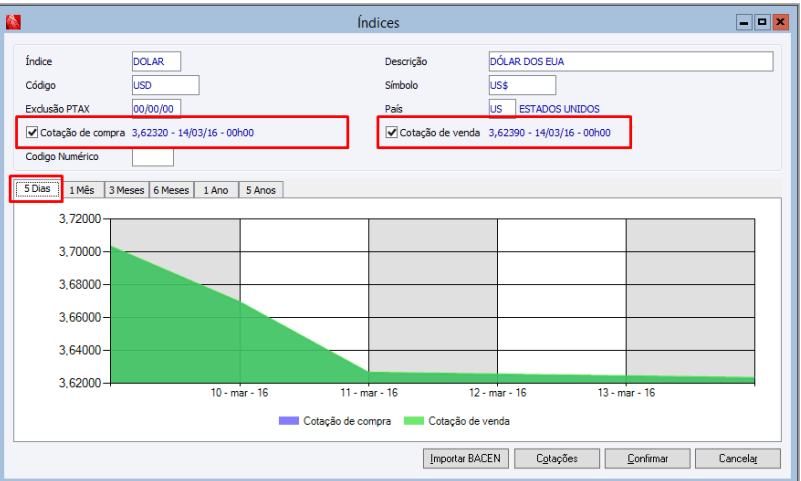Click the 12 - mar - 16 axis label
The width and height of the screenshot is (801, 481).
498,393
